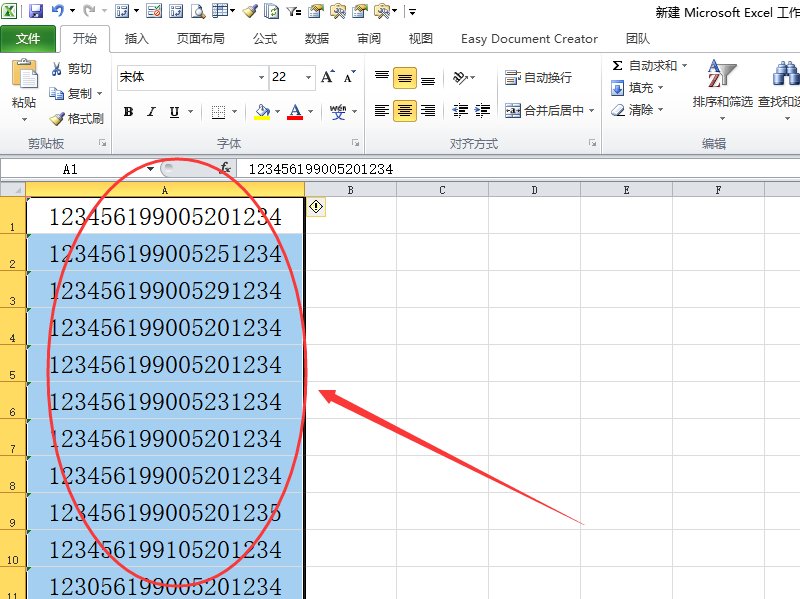Select the Format Painter tool

[75, 119]
